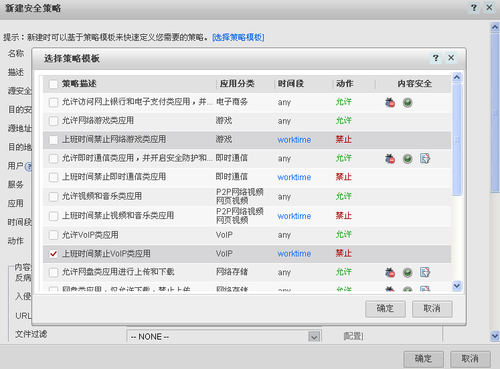Click outer window scrollbar thumb

coord(495,113)
